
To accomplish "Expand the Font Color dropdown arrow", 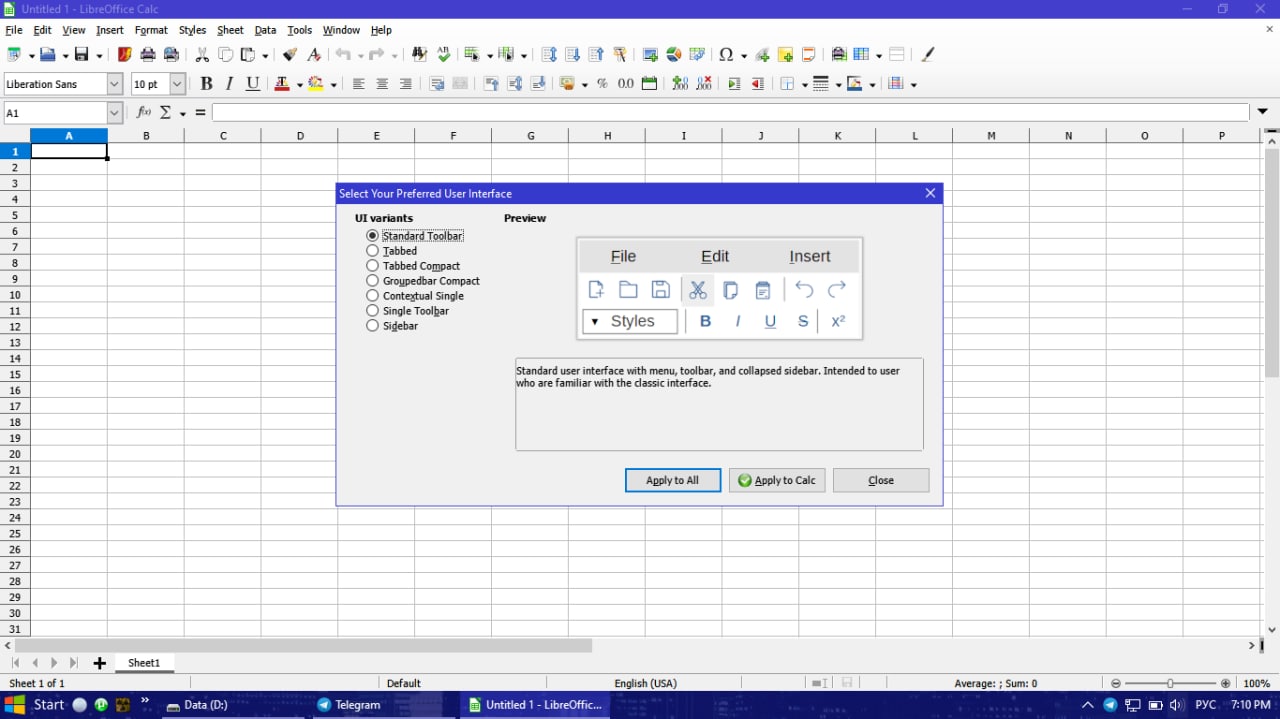I will pos(299,85).
